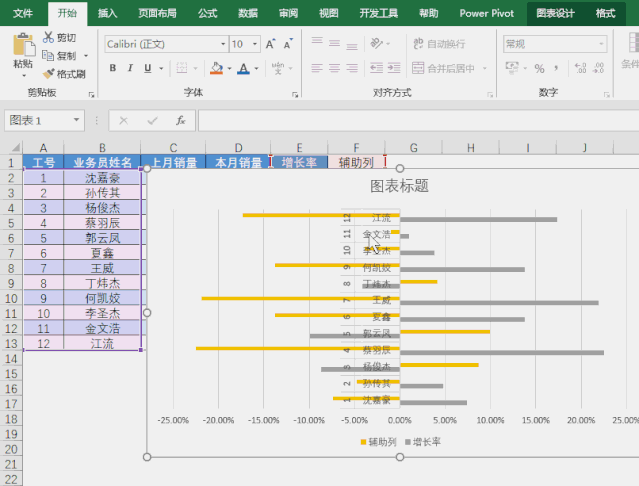Click the Paste clipboard icon
The width and height of the screenshot is (639, 486).
pos(24,44)
